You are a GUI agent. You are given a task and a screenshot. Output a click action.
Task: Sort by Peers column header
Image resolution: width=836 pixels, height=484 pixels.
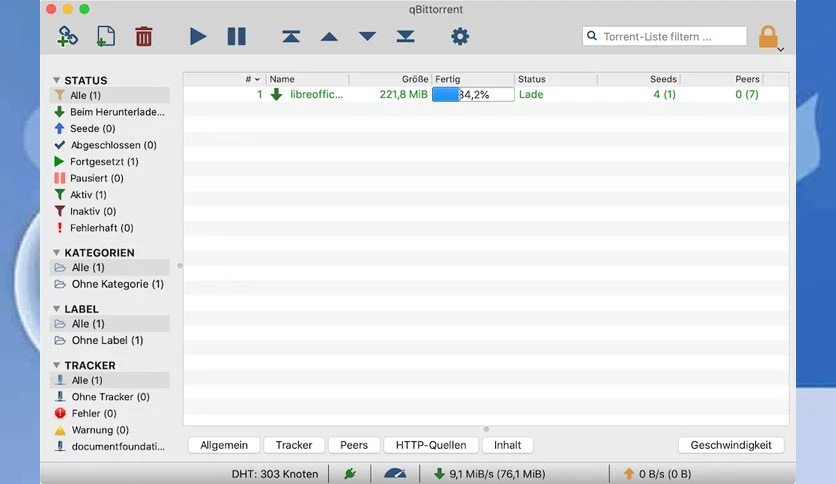721,79
